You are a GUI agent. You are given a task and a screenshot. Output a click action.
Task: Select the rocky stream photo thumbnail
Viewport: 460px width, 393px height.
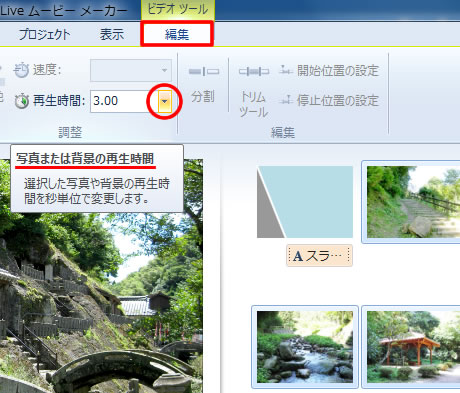click(x=305, y=347)
